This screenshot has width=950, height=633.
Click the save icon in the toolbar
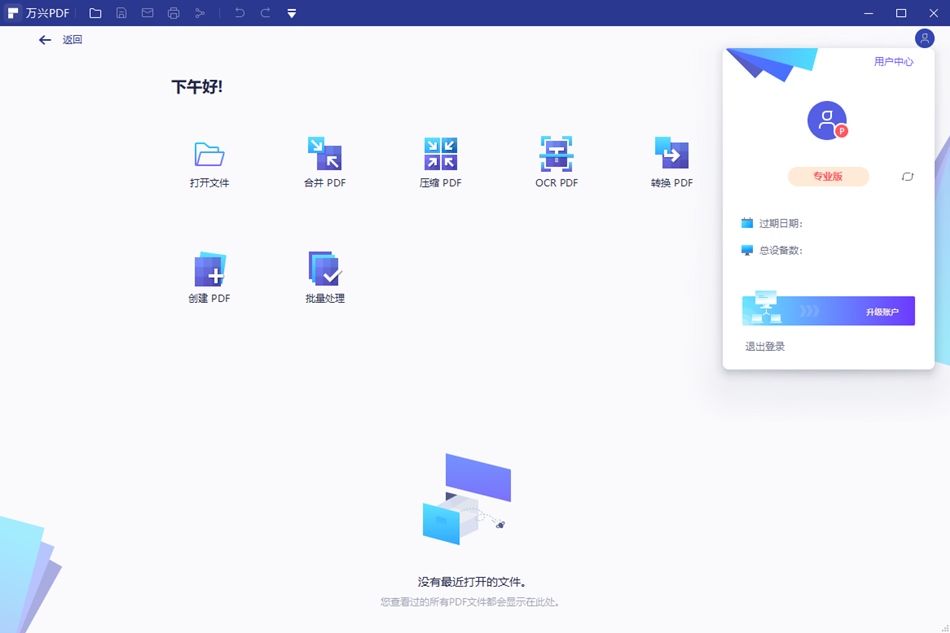[x=122, y=13]
